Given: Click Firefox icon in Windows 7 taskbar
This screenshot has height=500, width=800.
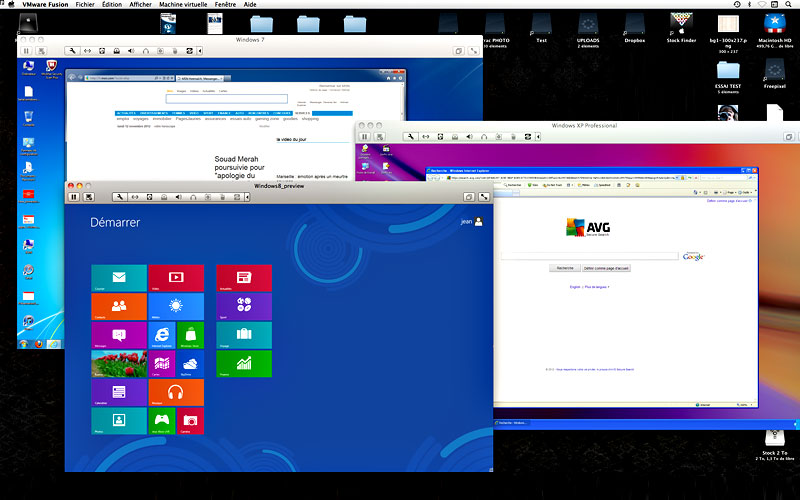Looking at the screenshot, I should coord(39,344).
